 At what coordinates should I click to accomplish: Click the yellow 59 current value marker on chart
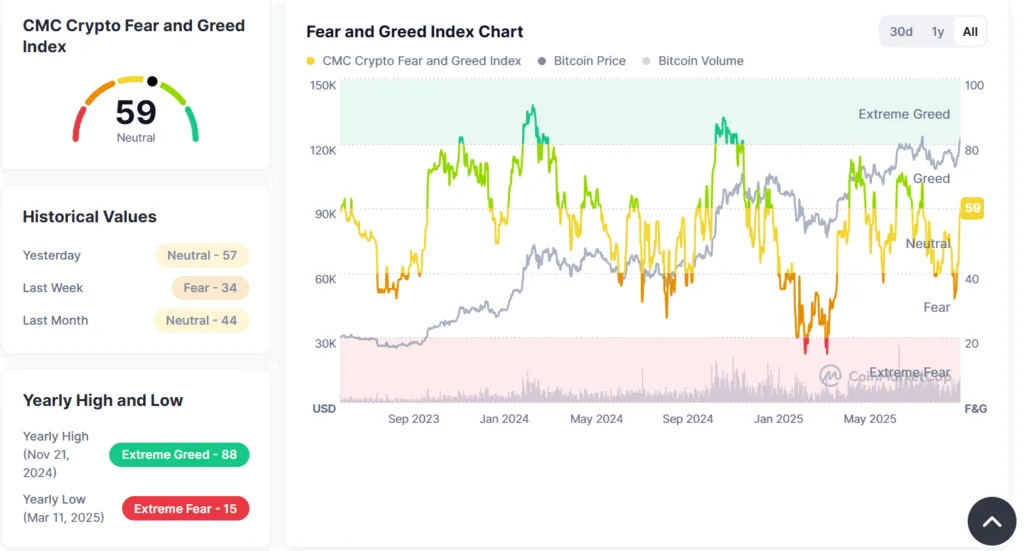971,208
